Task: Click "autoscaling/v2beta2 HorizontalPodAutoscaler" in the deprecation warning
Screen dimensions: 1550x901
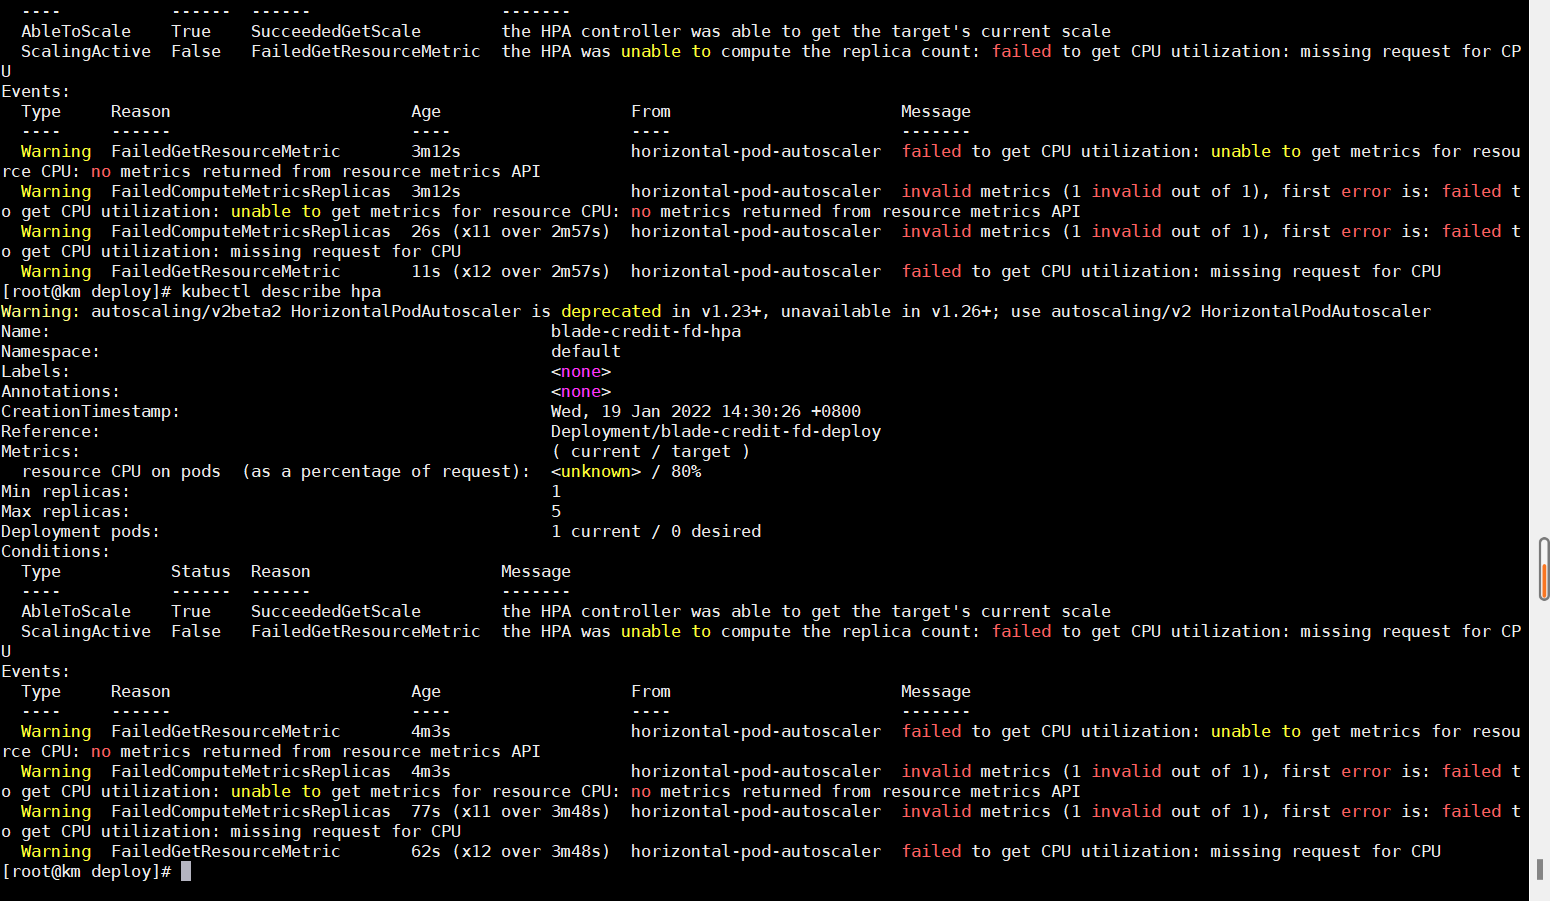Action: 306,311
